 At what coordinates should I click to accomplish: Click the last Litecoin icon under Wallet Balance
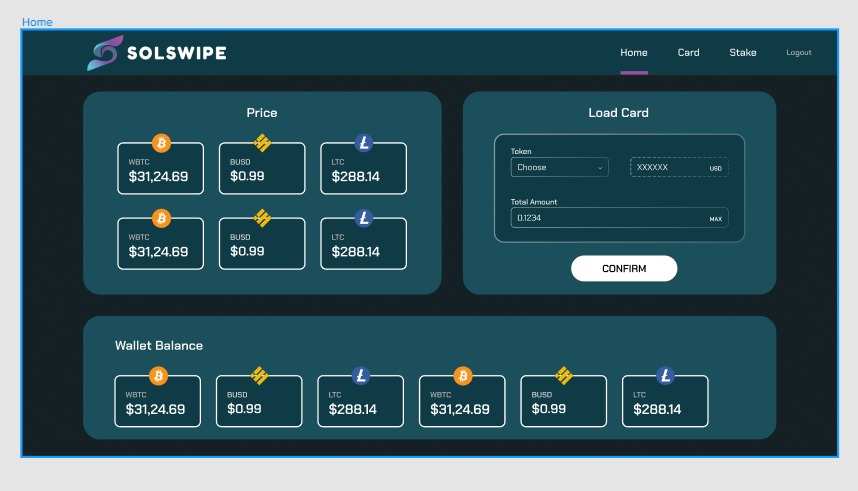[x=665, y=376]
